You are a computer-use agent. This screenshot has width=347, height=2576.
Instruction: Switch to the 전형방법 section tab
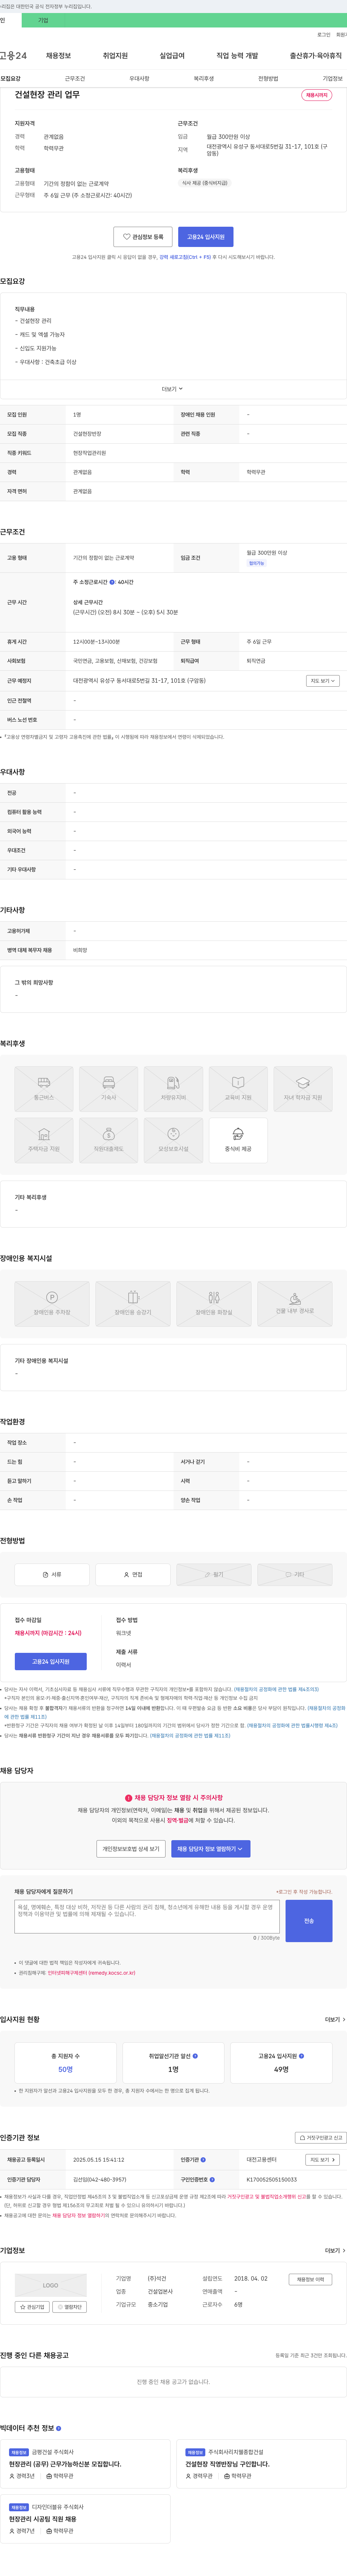[x=268, y=78]
